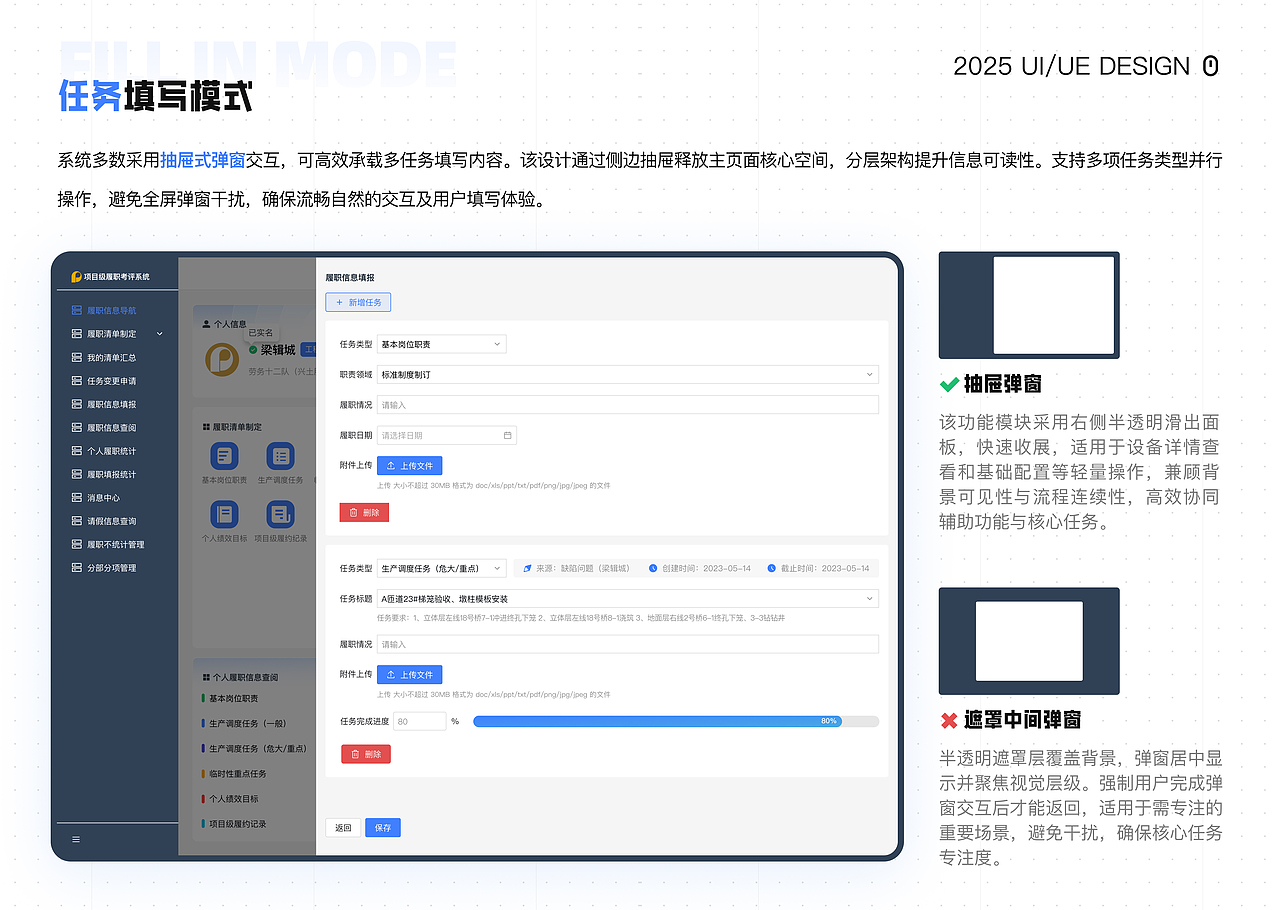The image size is (1280, 910).
Task: Click the grid icon beside 个人履职信息查询
Action: [206, 677]
